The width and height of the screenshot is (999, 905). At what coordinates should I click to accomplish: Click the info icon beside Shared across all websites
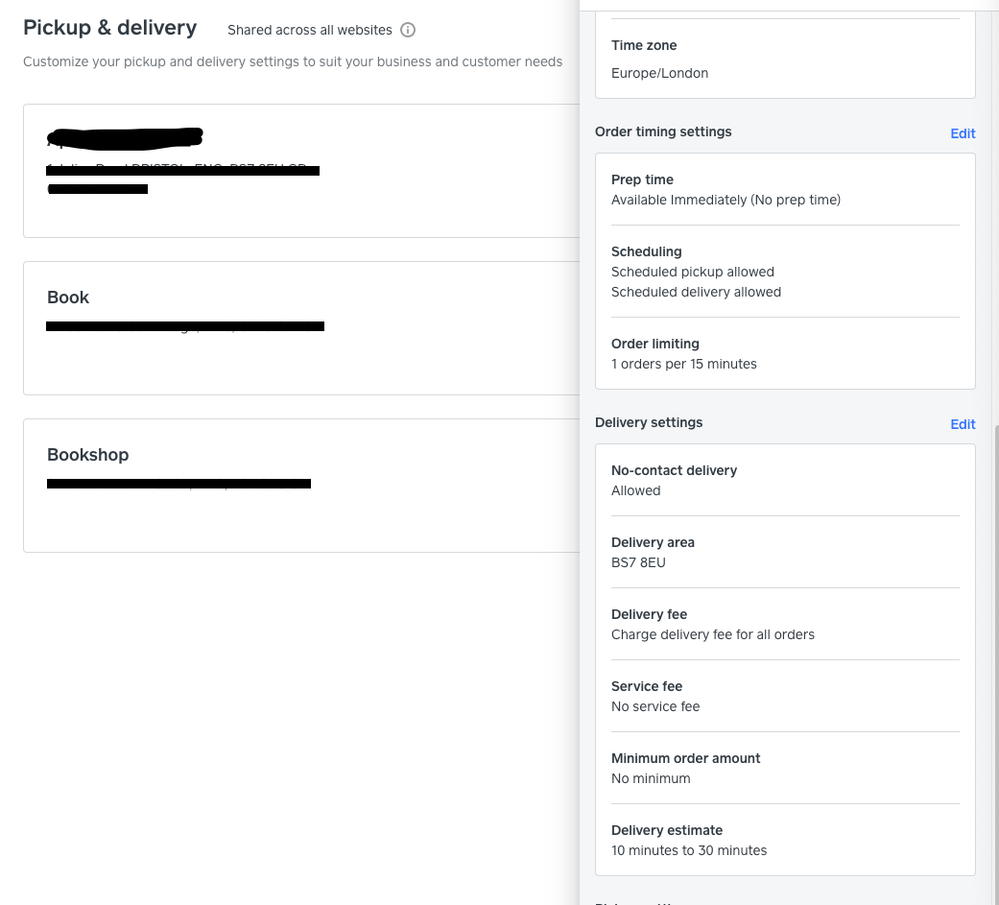408,30
